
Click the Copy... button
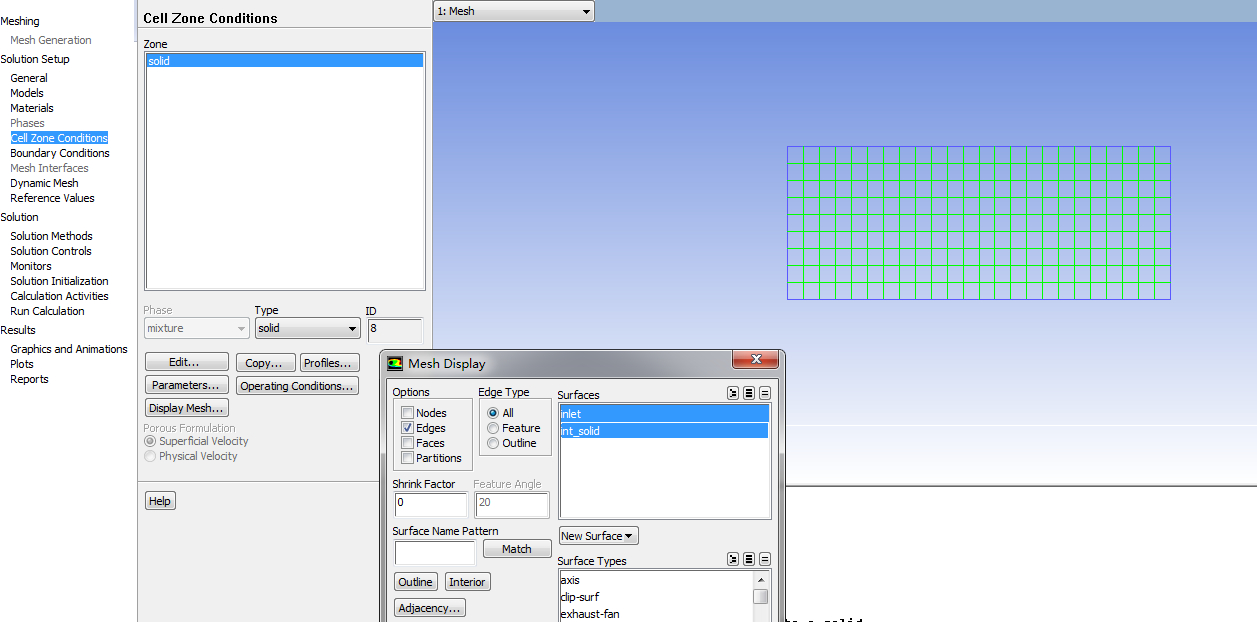(267, 363)
